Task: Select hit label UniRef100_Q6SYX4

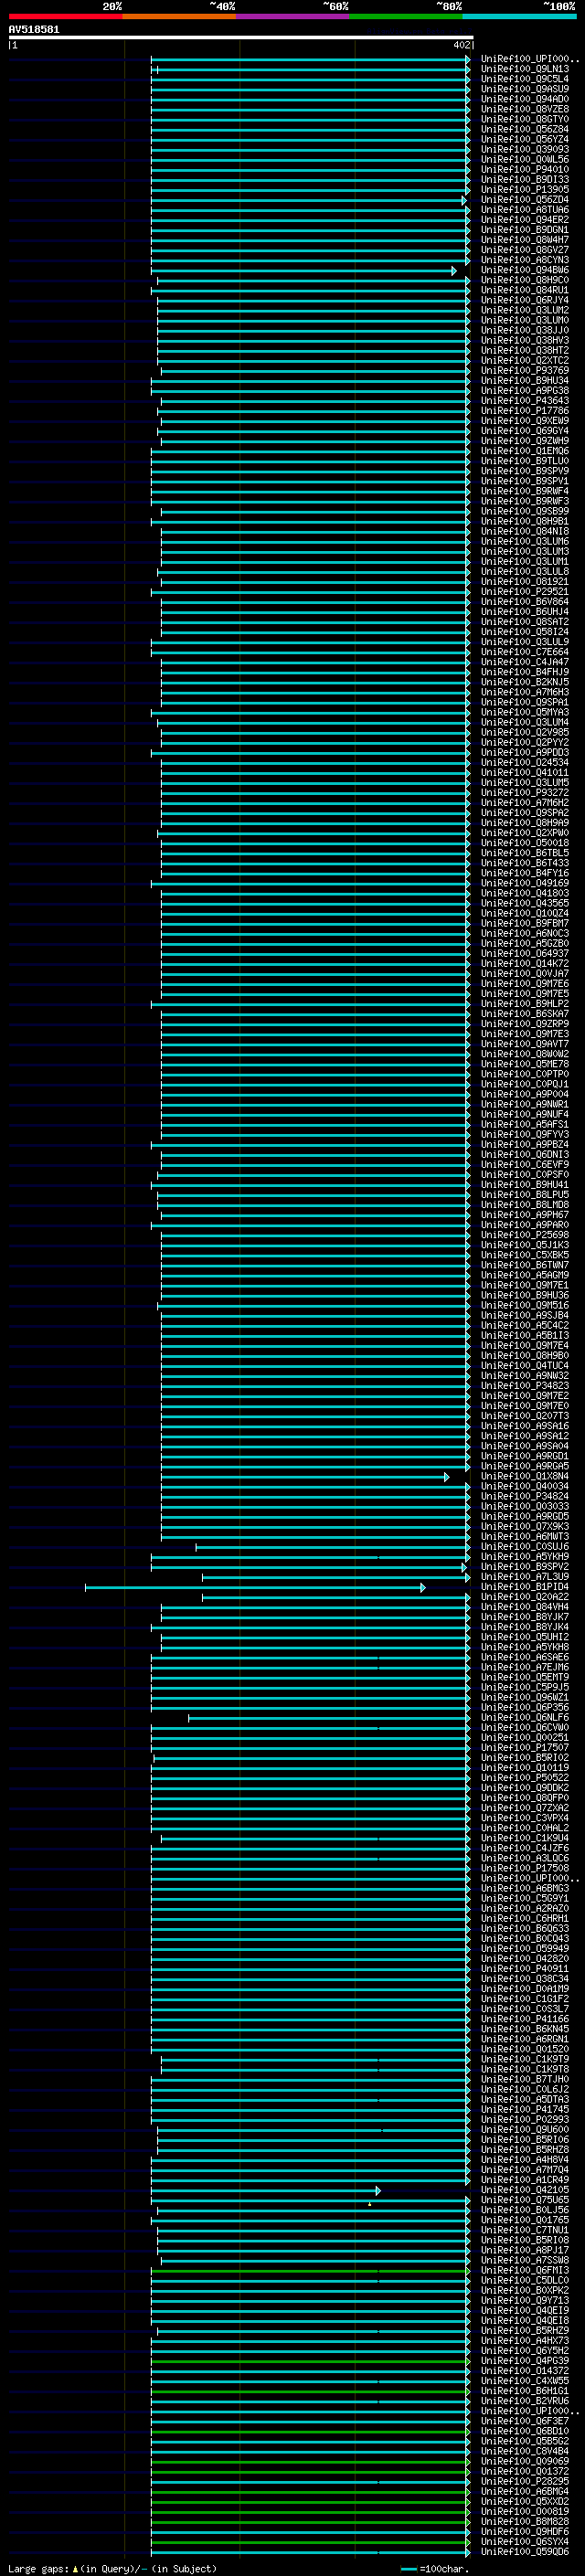Action: (525, 2541)
